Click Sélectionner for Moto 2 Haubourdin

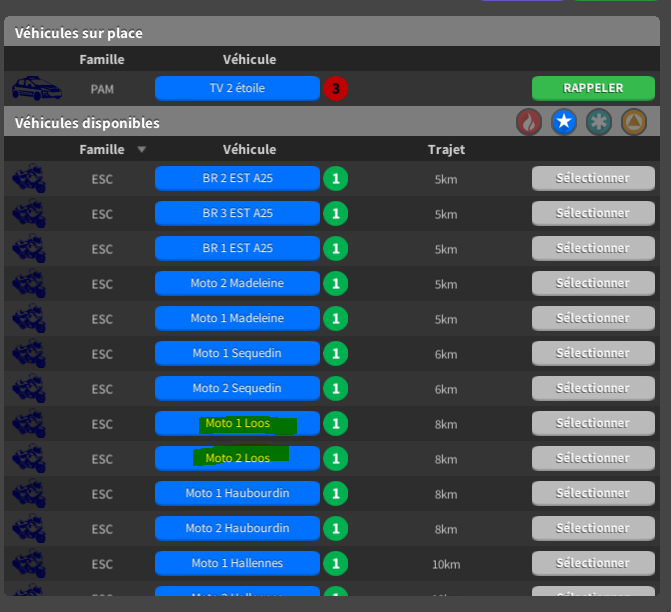(593, 528)
